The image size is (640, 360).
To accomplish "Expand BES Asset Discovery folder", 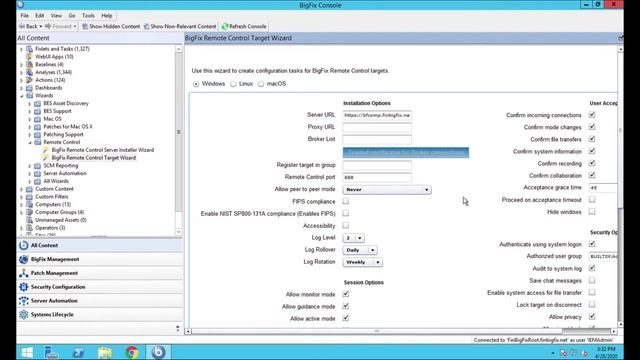I will pyautogui.click(x=30, y=103).
